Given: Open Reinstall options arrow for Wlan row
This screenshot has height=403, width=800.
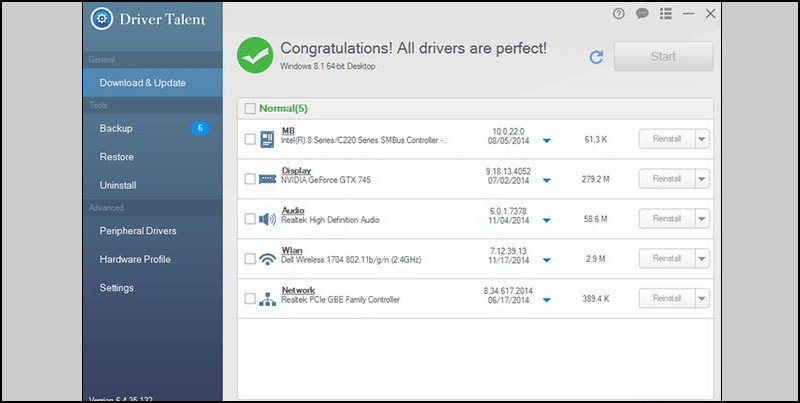Looking at the screenshot, I should click(x=702, y=259).
